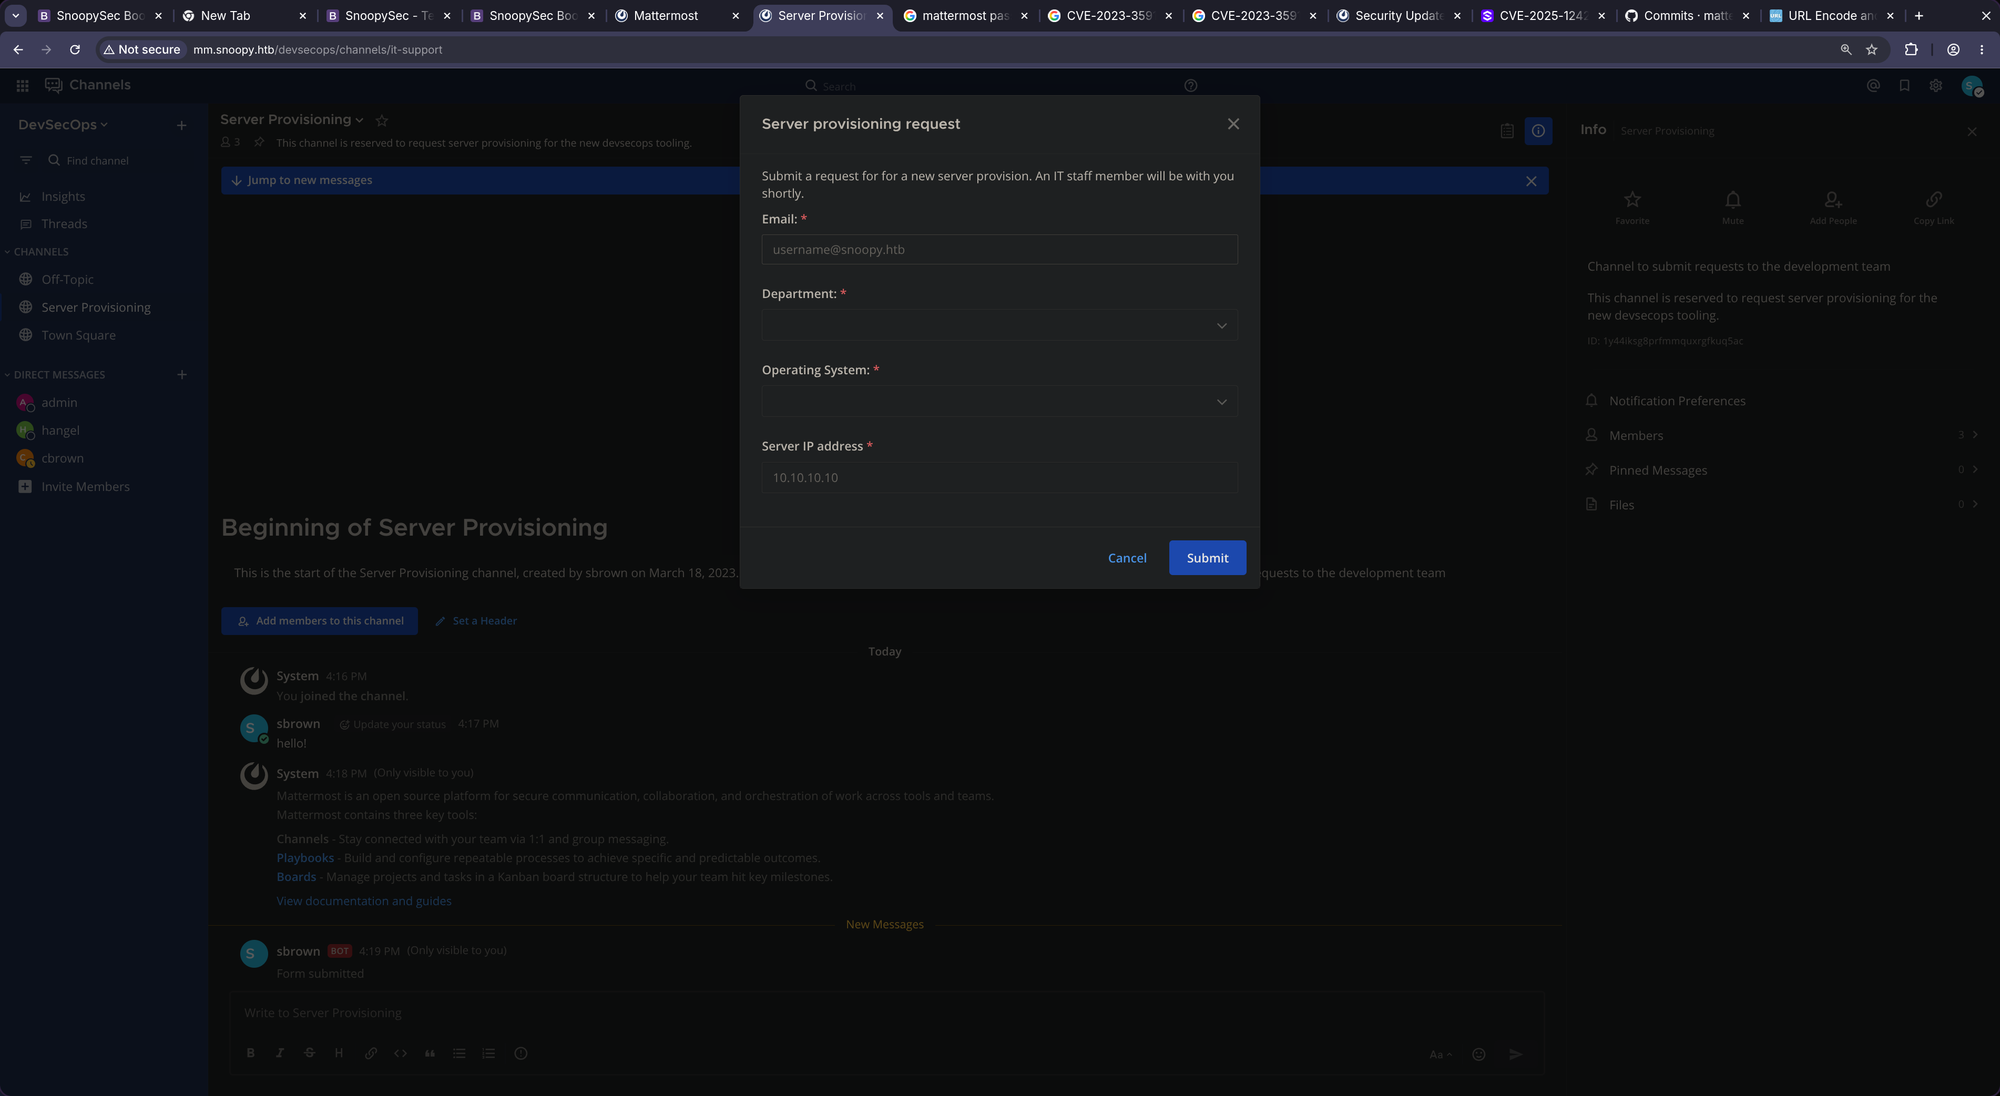Start a new direct message
Screen dimensions: 2000x1096
pyautogui.click(x=181, y=375)
